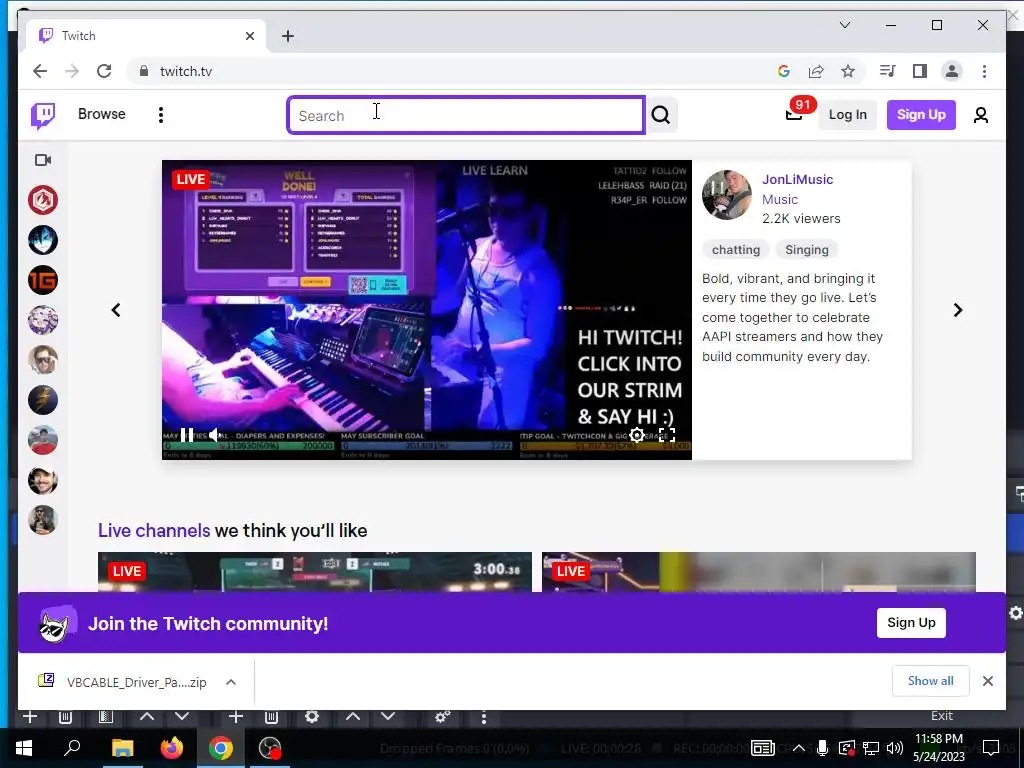Close the Twitch tab
This screenshot has height=768, width=1024.
click(249, 36)
